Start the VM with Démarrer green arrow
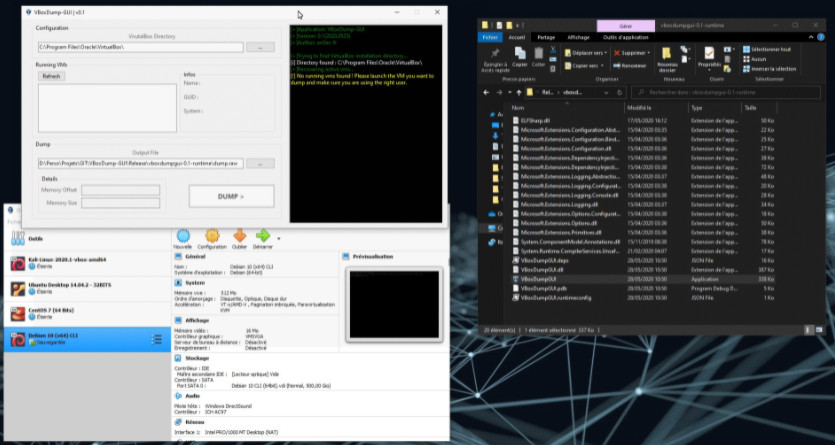This screenshot has height=445, width=835. point(263,236)
